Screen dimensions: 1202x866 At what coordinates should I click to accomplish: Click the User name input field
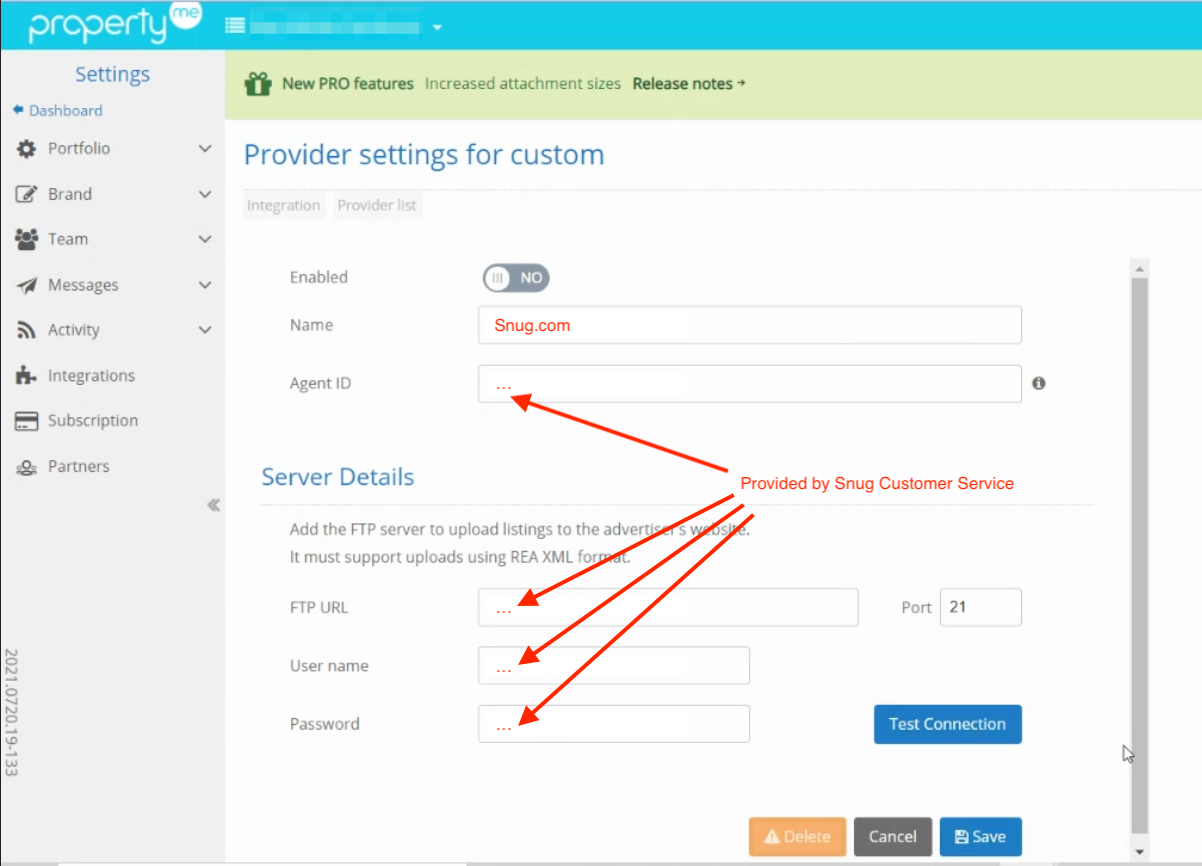(614, 665)
